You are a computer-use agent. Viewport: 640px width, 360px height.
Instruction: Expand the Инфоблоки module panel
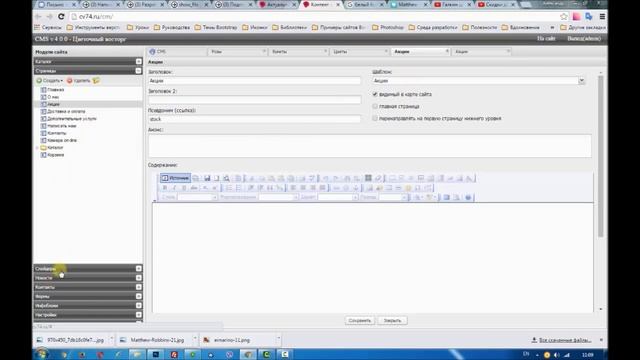tap(139, 306)
